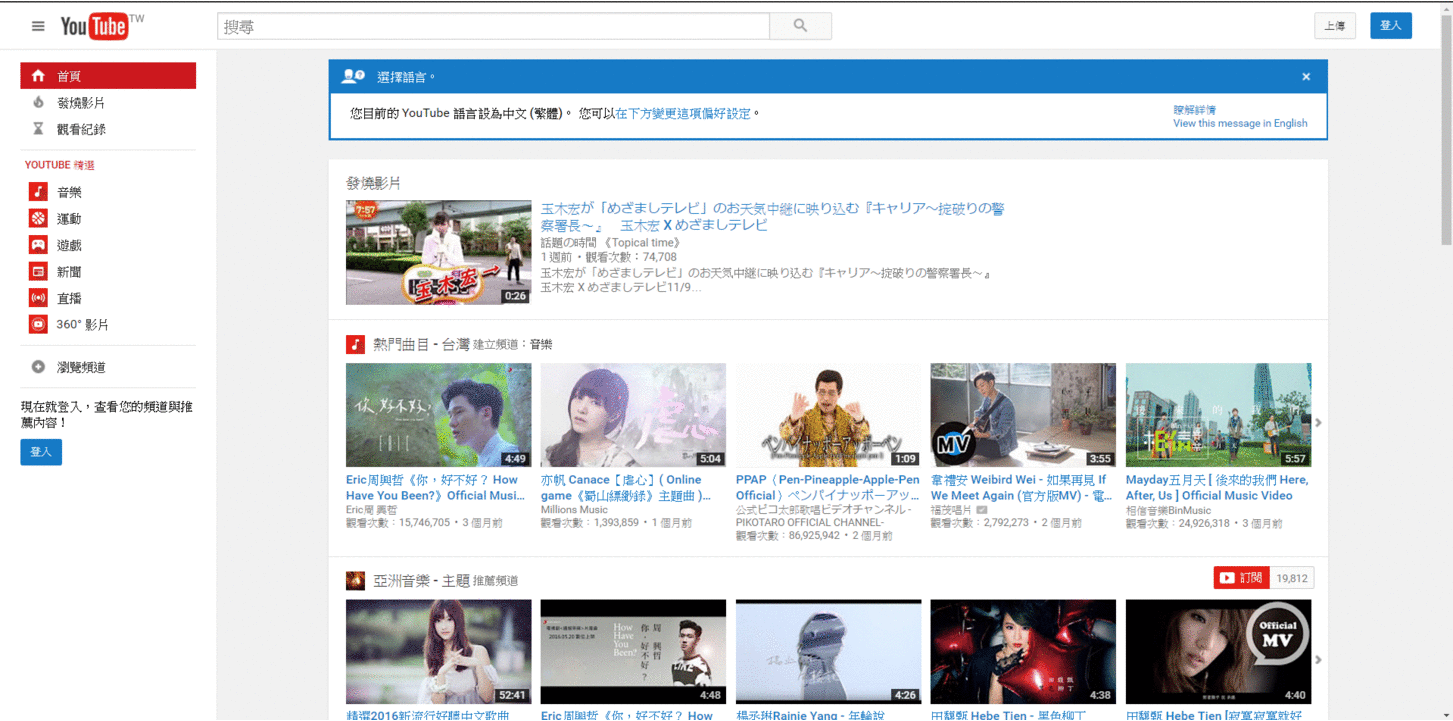Click the 上傳 upload button
This screenshot has width=1453, height=721.
(1335, 26)
